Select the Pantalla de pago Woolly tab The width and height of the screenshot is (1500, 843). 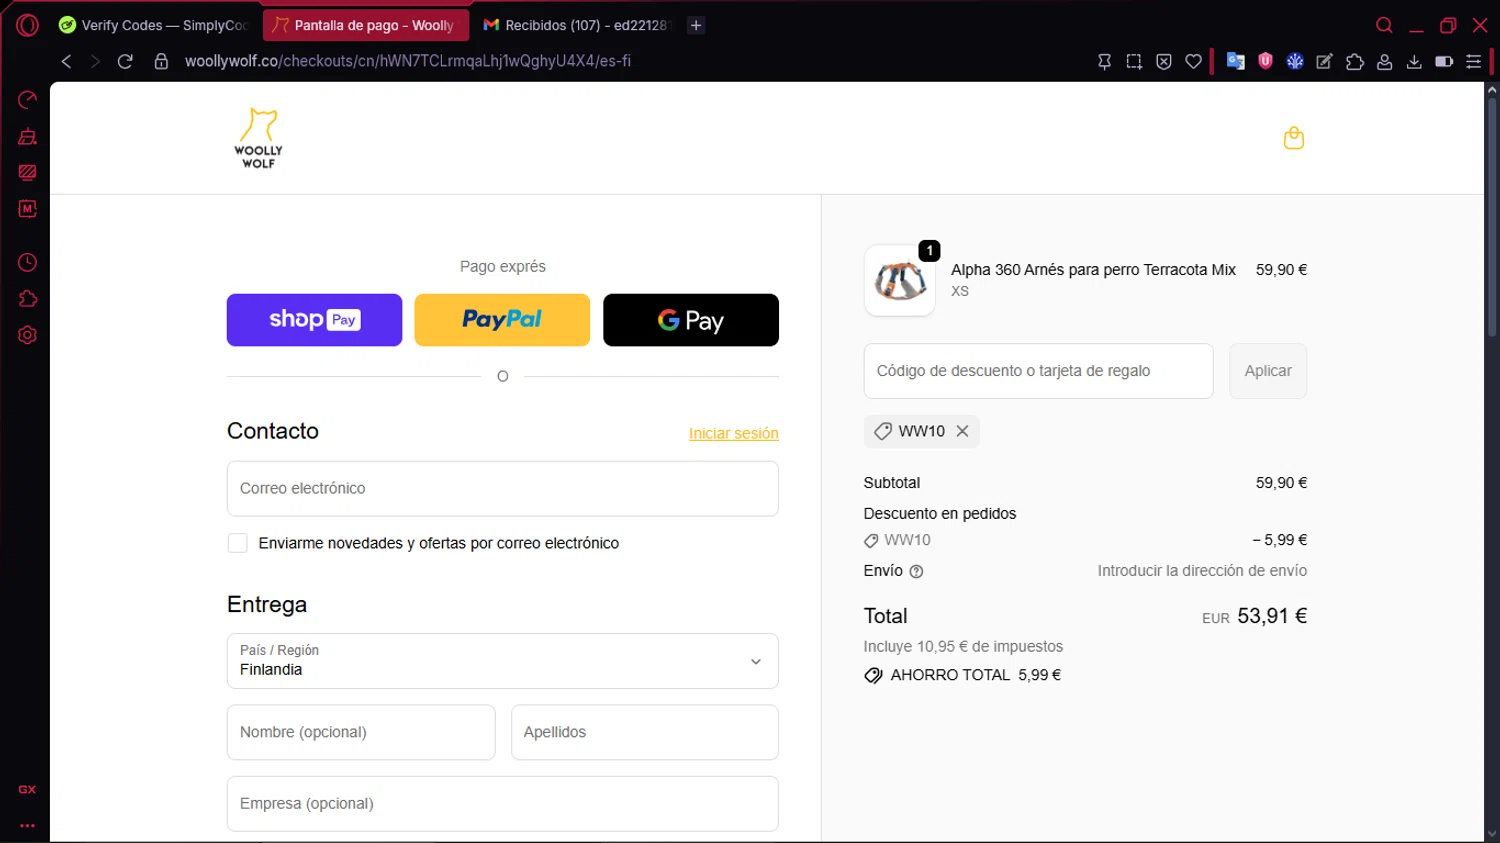[x=365, y=25]
